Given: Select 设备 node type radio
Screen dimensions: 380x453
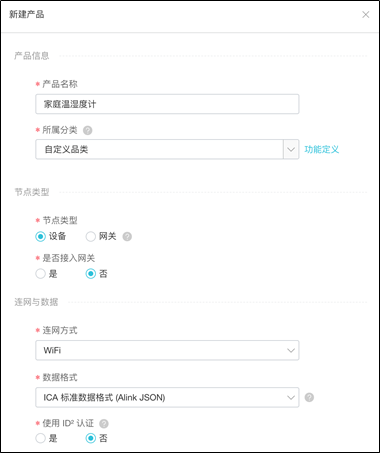Looking at the screenshot, I should click(x=41, y=237).
